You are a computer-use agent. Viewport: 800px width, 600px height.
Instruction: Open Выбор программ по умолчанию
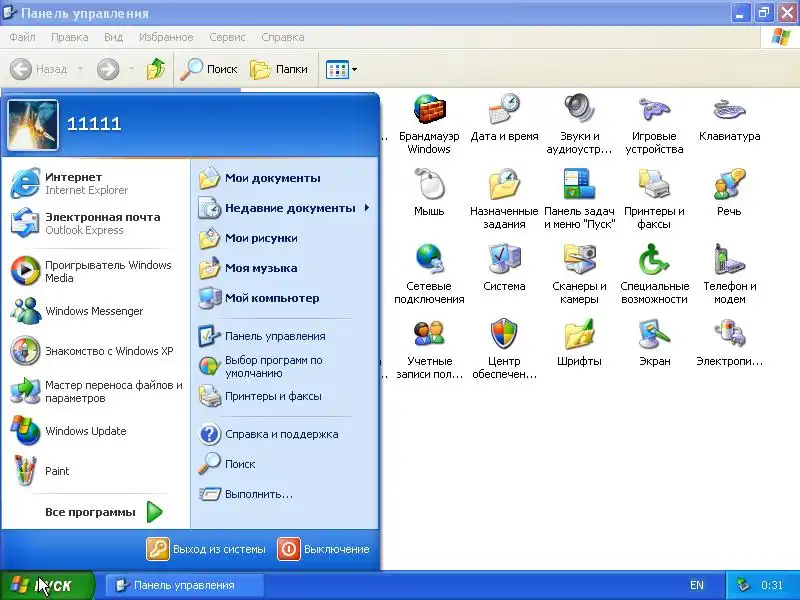(285, 366)
